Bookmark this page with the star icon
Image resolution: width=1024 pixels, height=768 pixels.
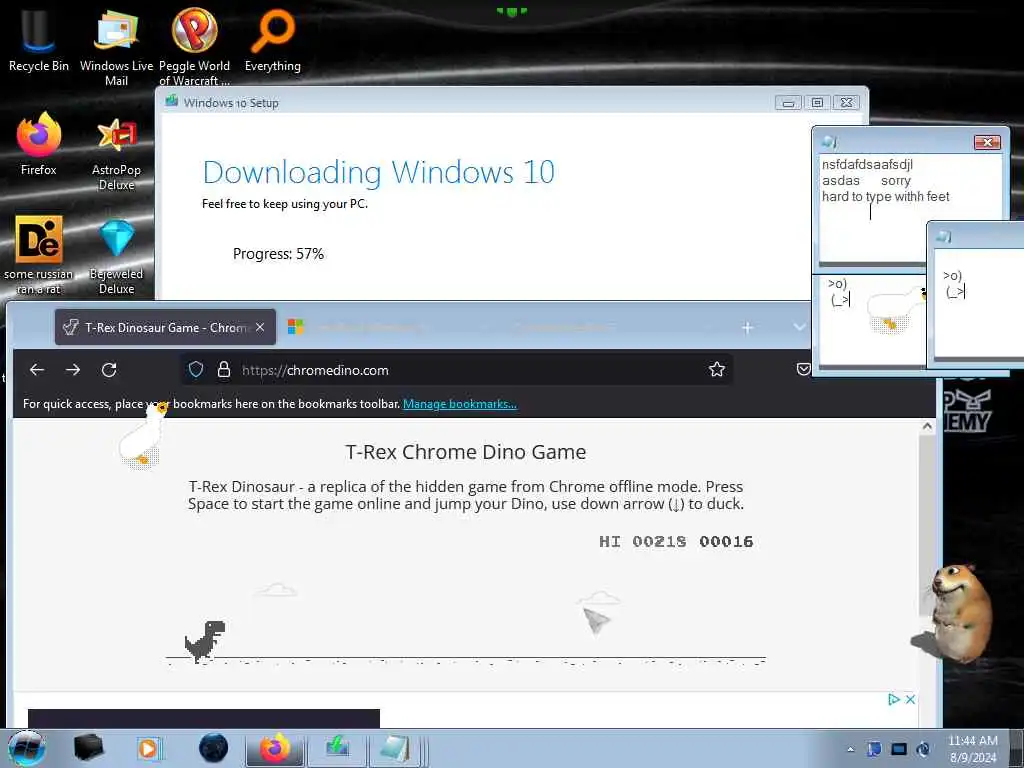point(717,370)
